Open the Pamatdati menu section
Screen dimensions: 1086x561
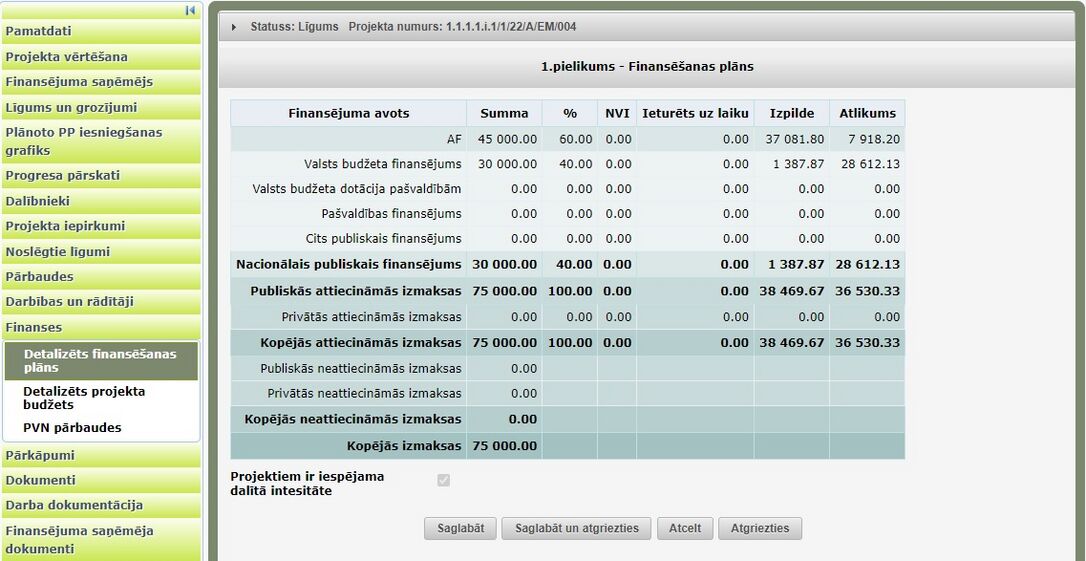100,31
